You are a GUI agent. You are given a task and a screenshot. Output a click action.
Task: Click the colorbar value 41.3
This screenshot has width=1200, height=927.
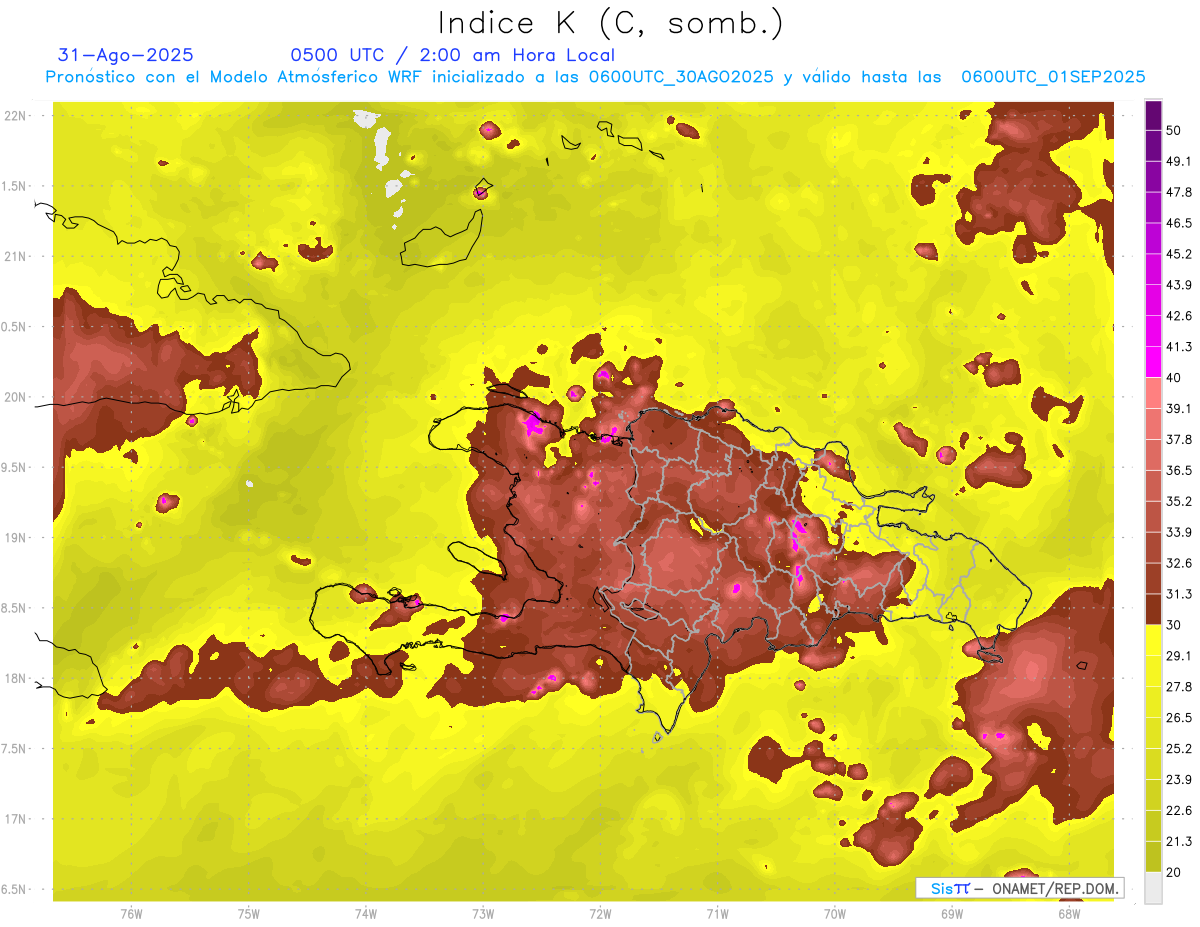click(x=1179, y=347)
